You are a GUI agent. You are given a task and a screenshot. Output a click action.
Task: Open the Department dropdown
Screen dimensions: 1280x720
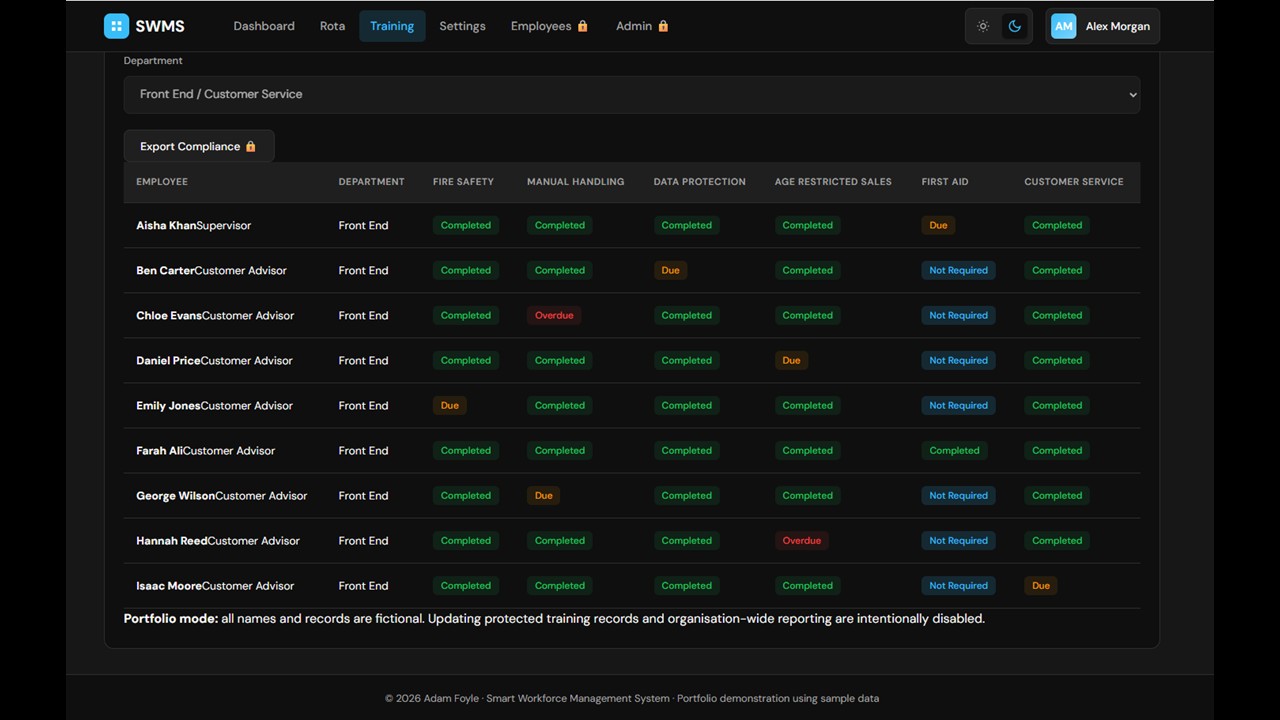632,94
